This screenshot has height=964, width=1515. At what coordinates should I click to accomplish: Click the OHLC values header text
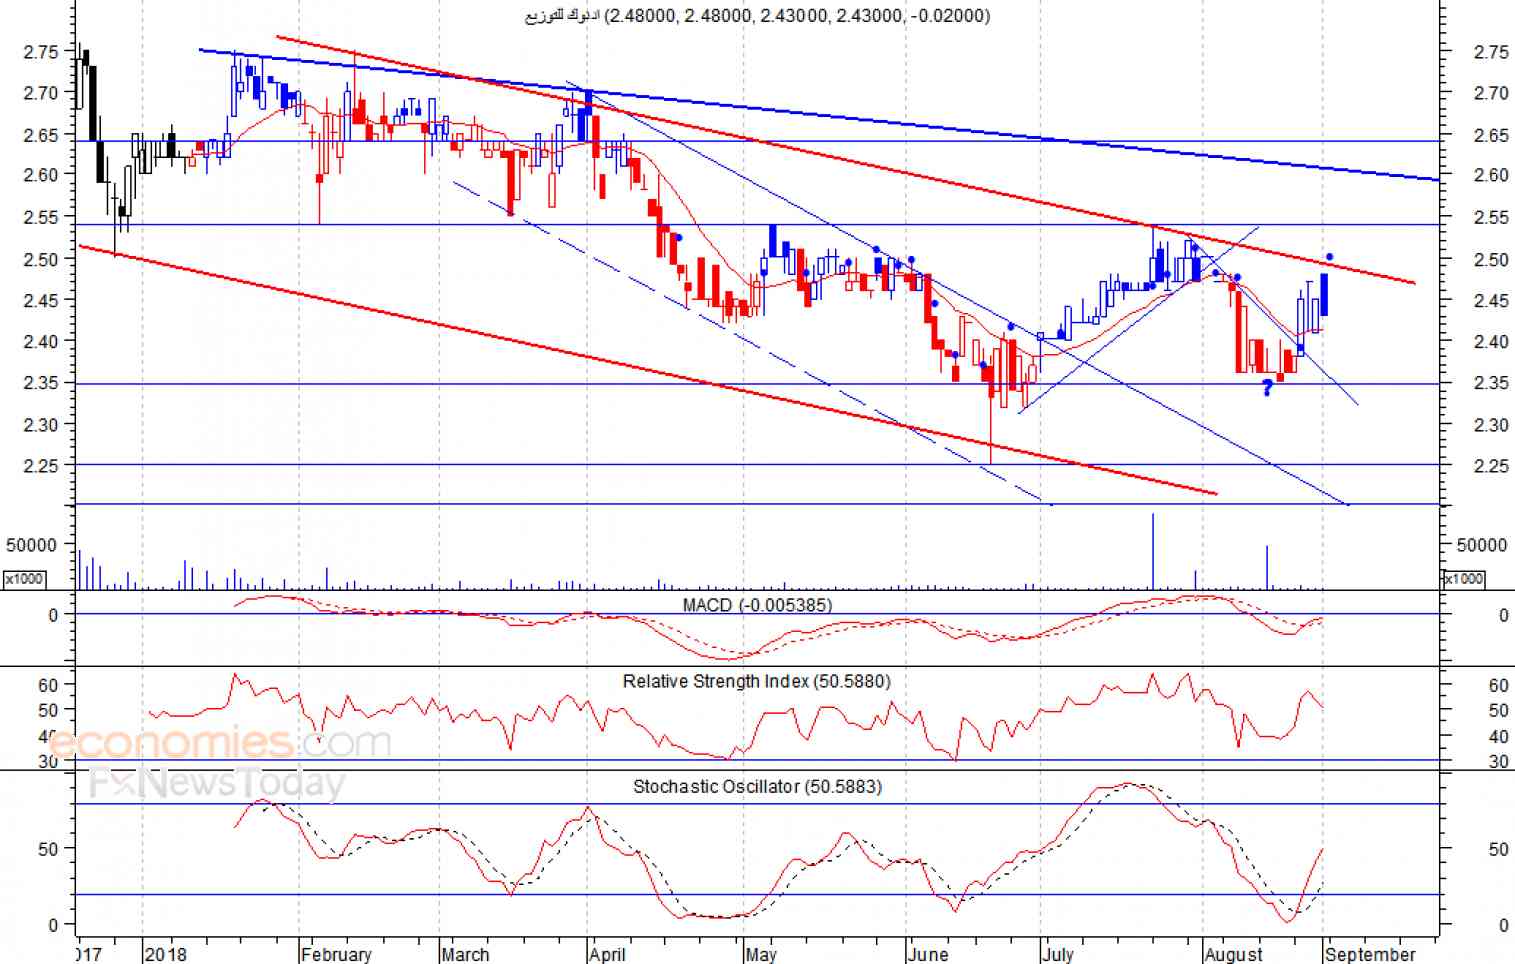[x=757, y=15]
